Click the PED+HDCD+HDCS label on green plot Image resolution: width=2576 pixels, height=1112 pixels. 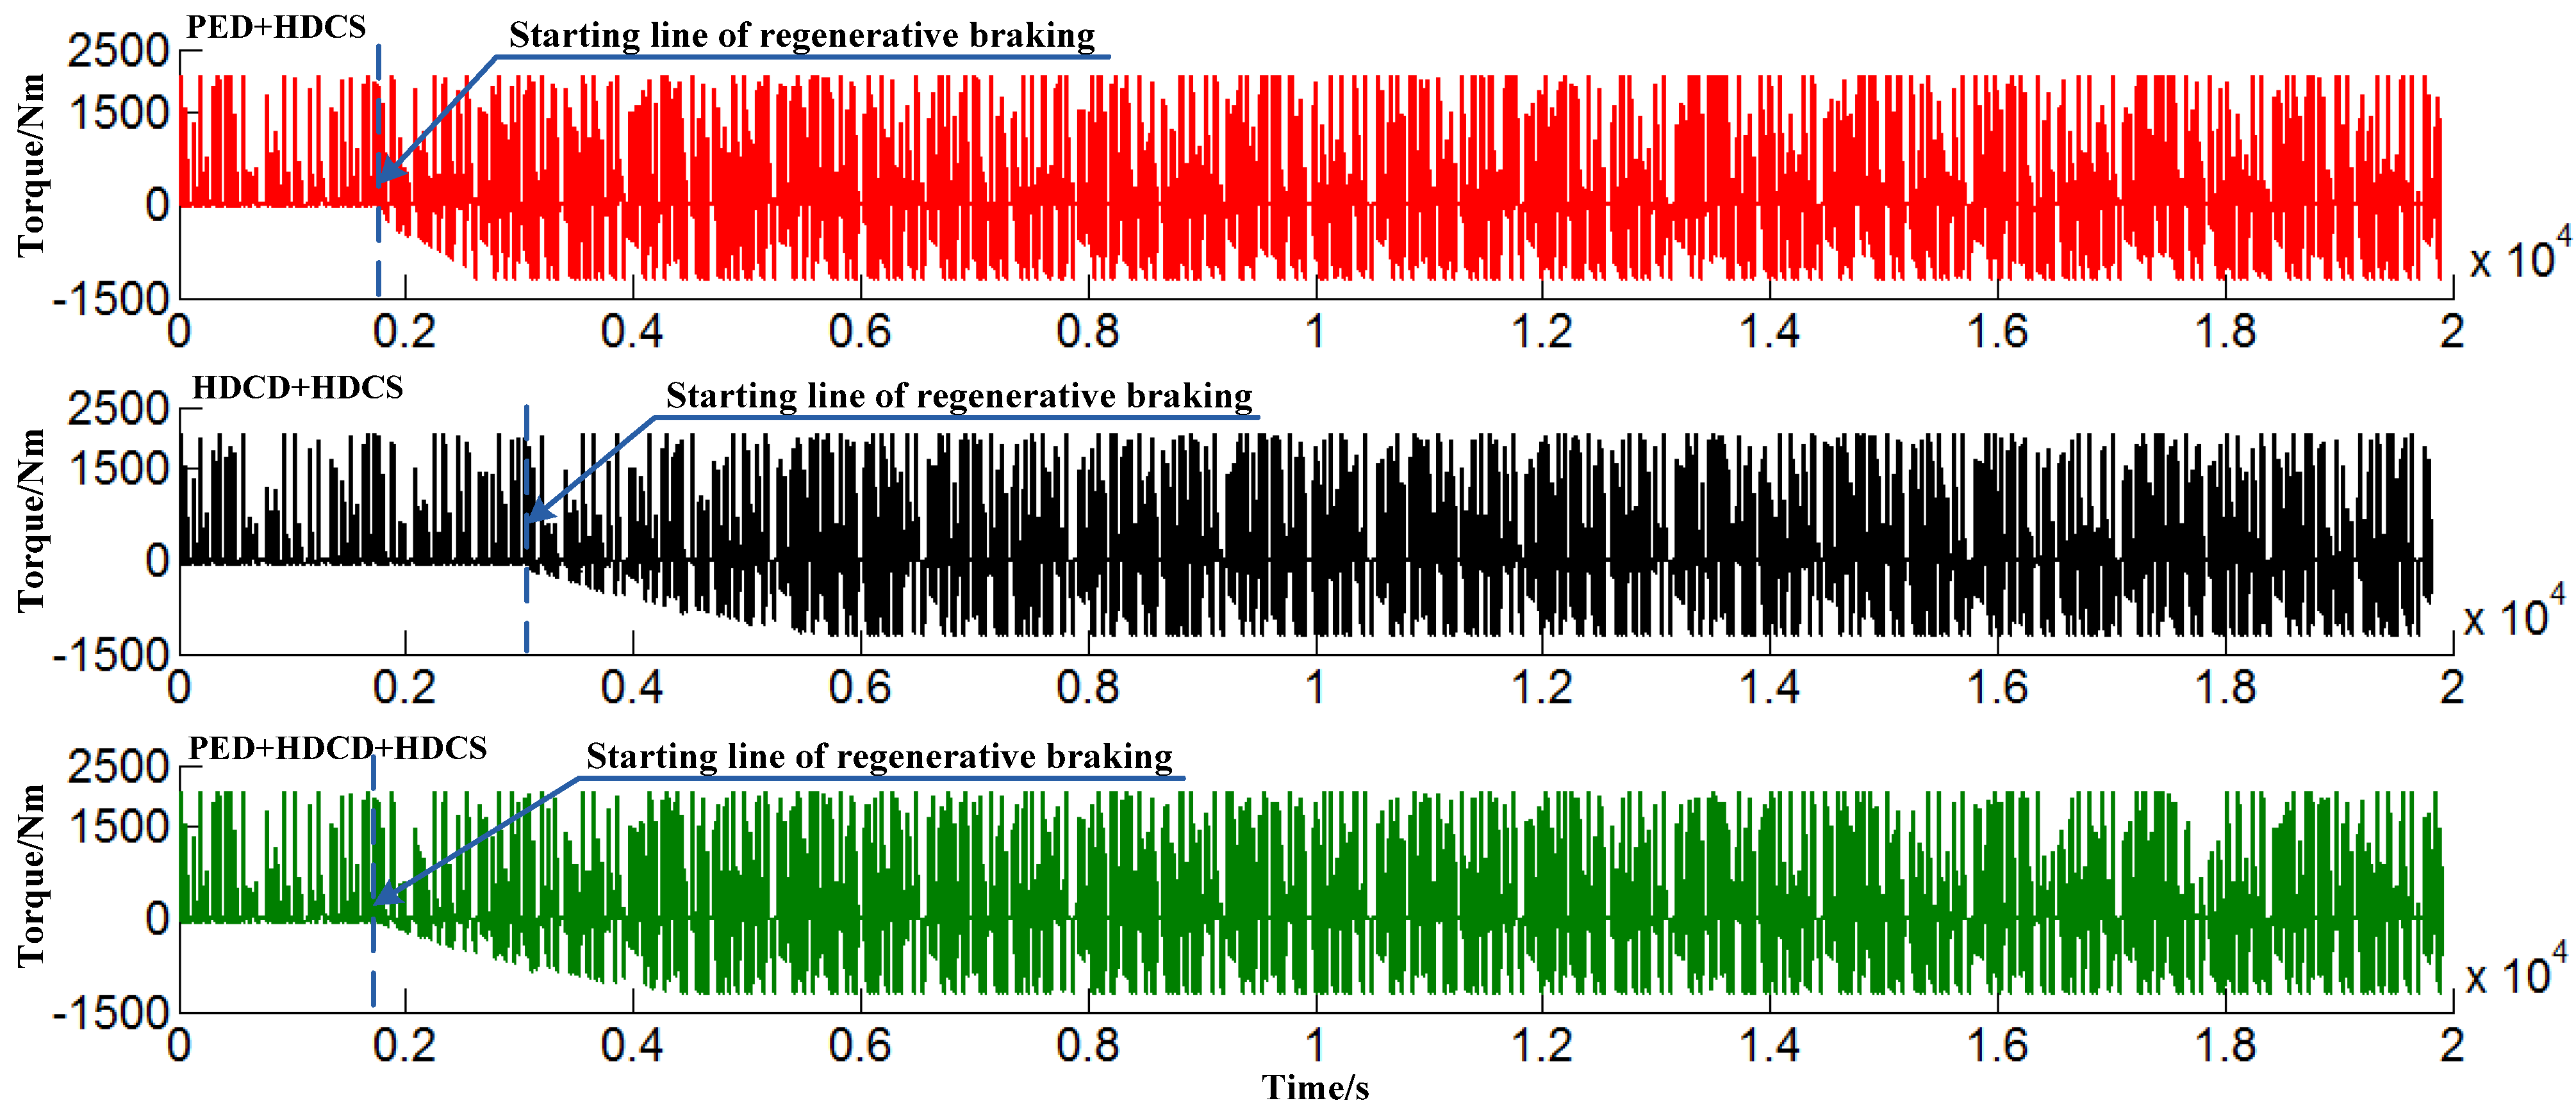[x=337, y=747]
